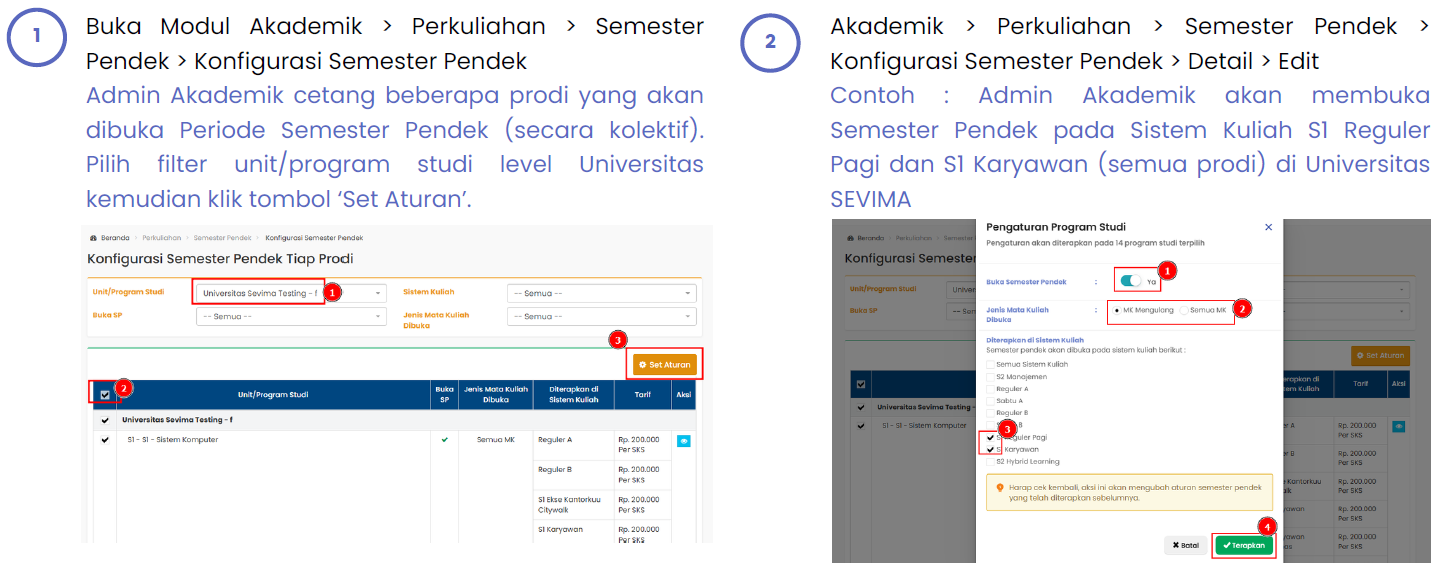Check the select-all checkbox in table header

(105, 394)
